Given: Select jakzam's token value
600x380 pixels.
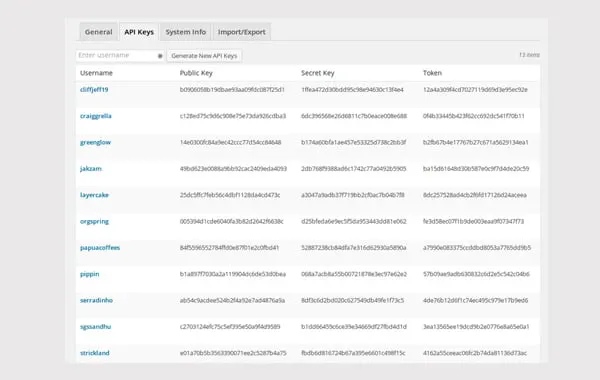Looking at the screenshot, I should [x=476, y=169].
